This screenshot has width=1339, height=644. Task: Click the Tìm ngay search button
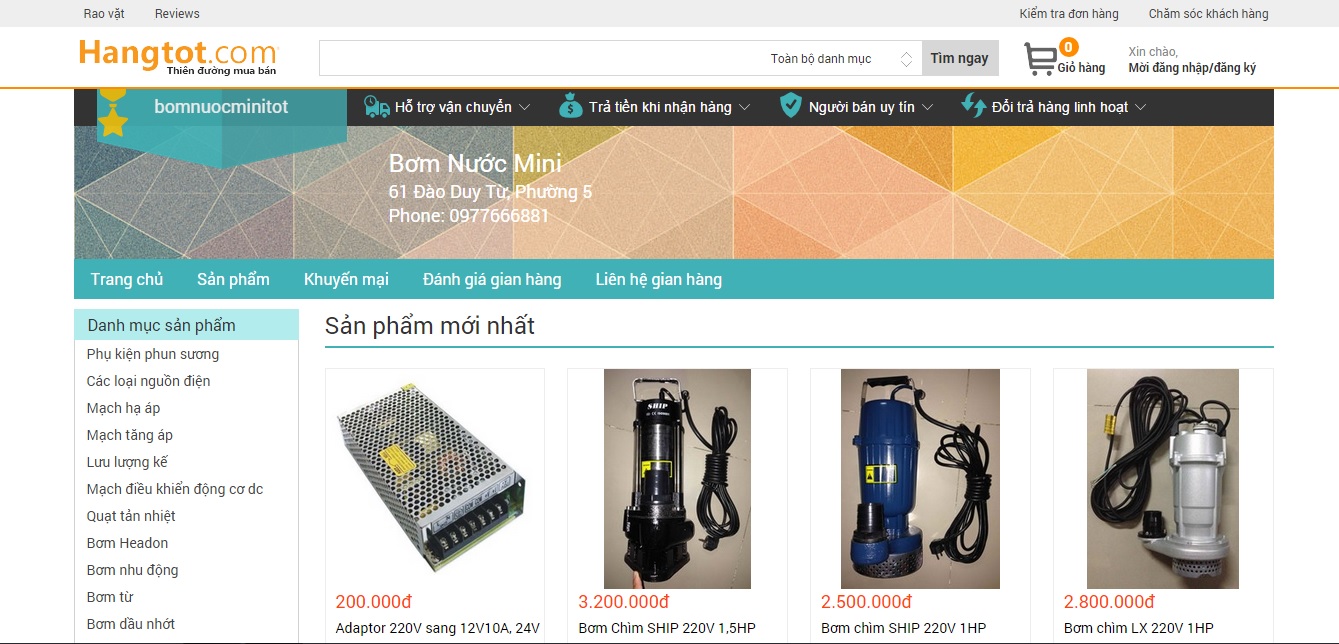point(959,58)
